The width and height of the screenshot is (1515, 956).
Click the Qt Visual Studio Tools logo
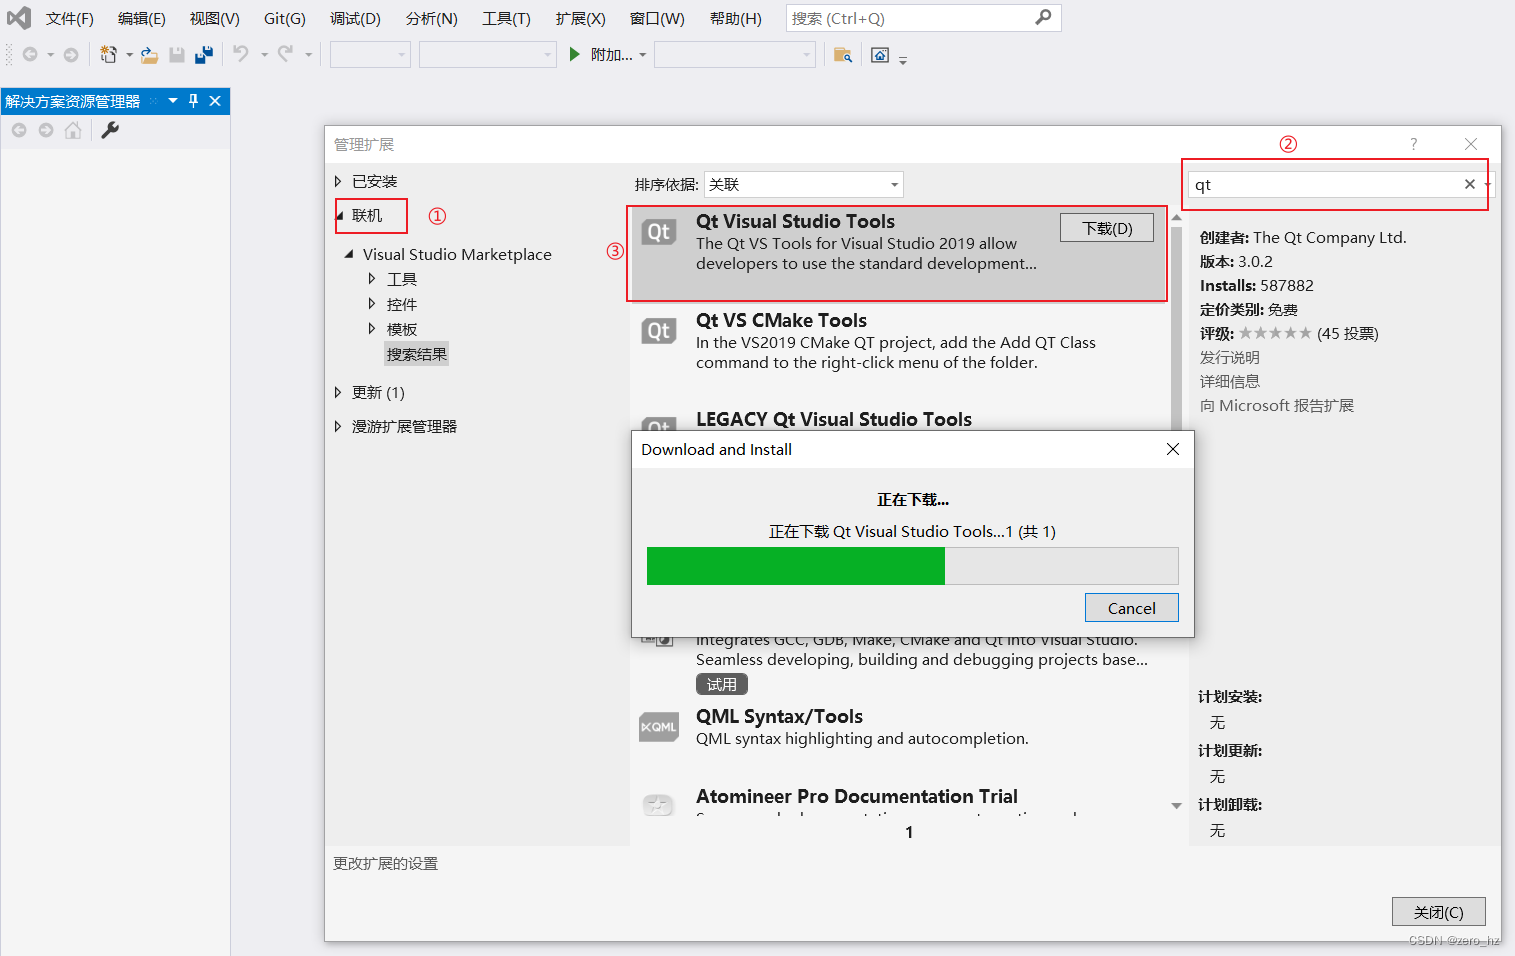click(659, 232)
